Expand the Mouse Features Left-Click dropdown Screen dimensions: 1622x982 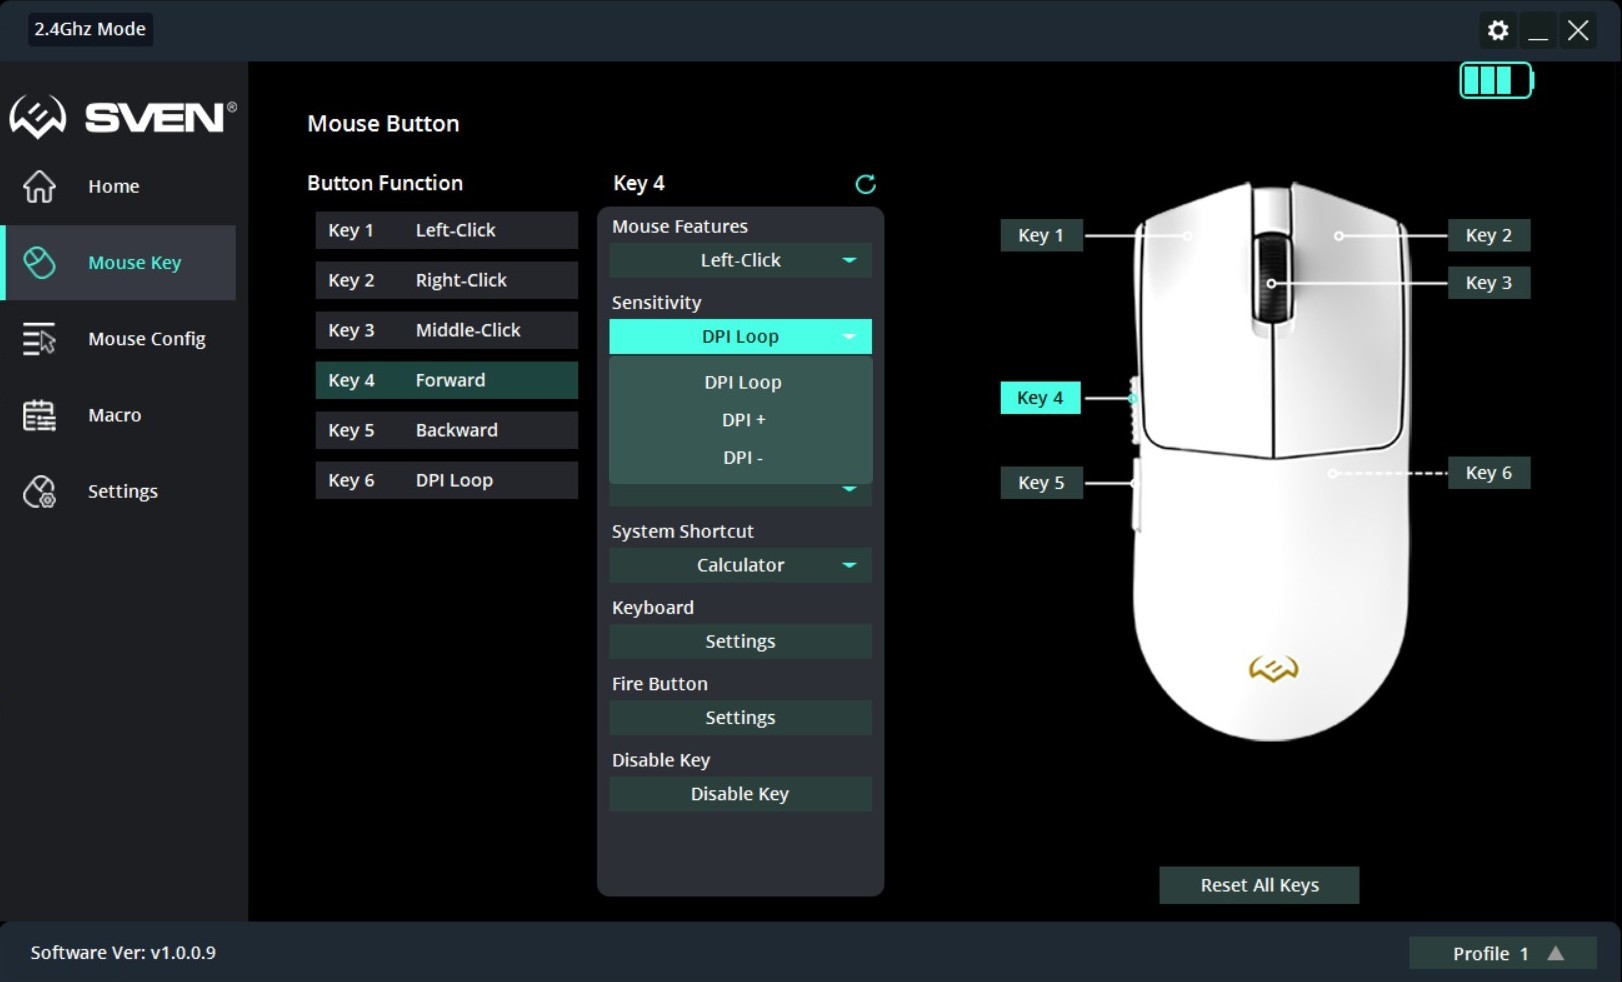[740, 260]
